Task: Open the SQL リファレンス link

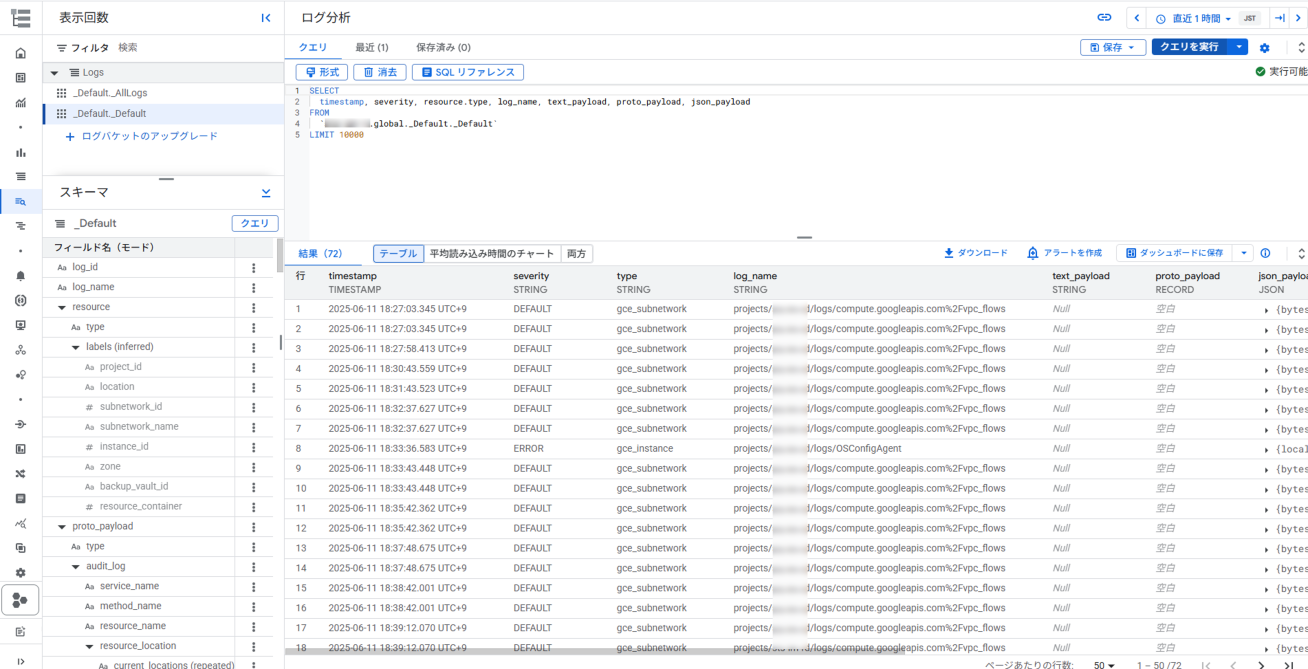Action: click(x=468, y=72)
